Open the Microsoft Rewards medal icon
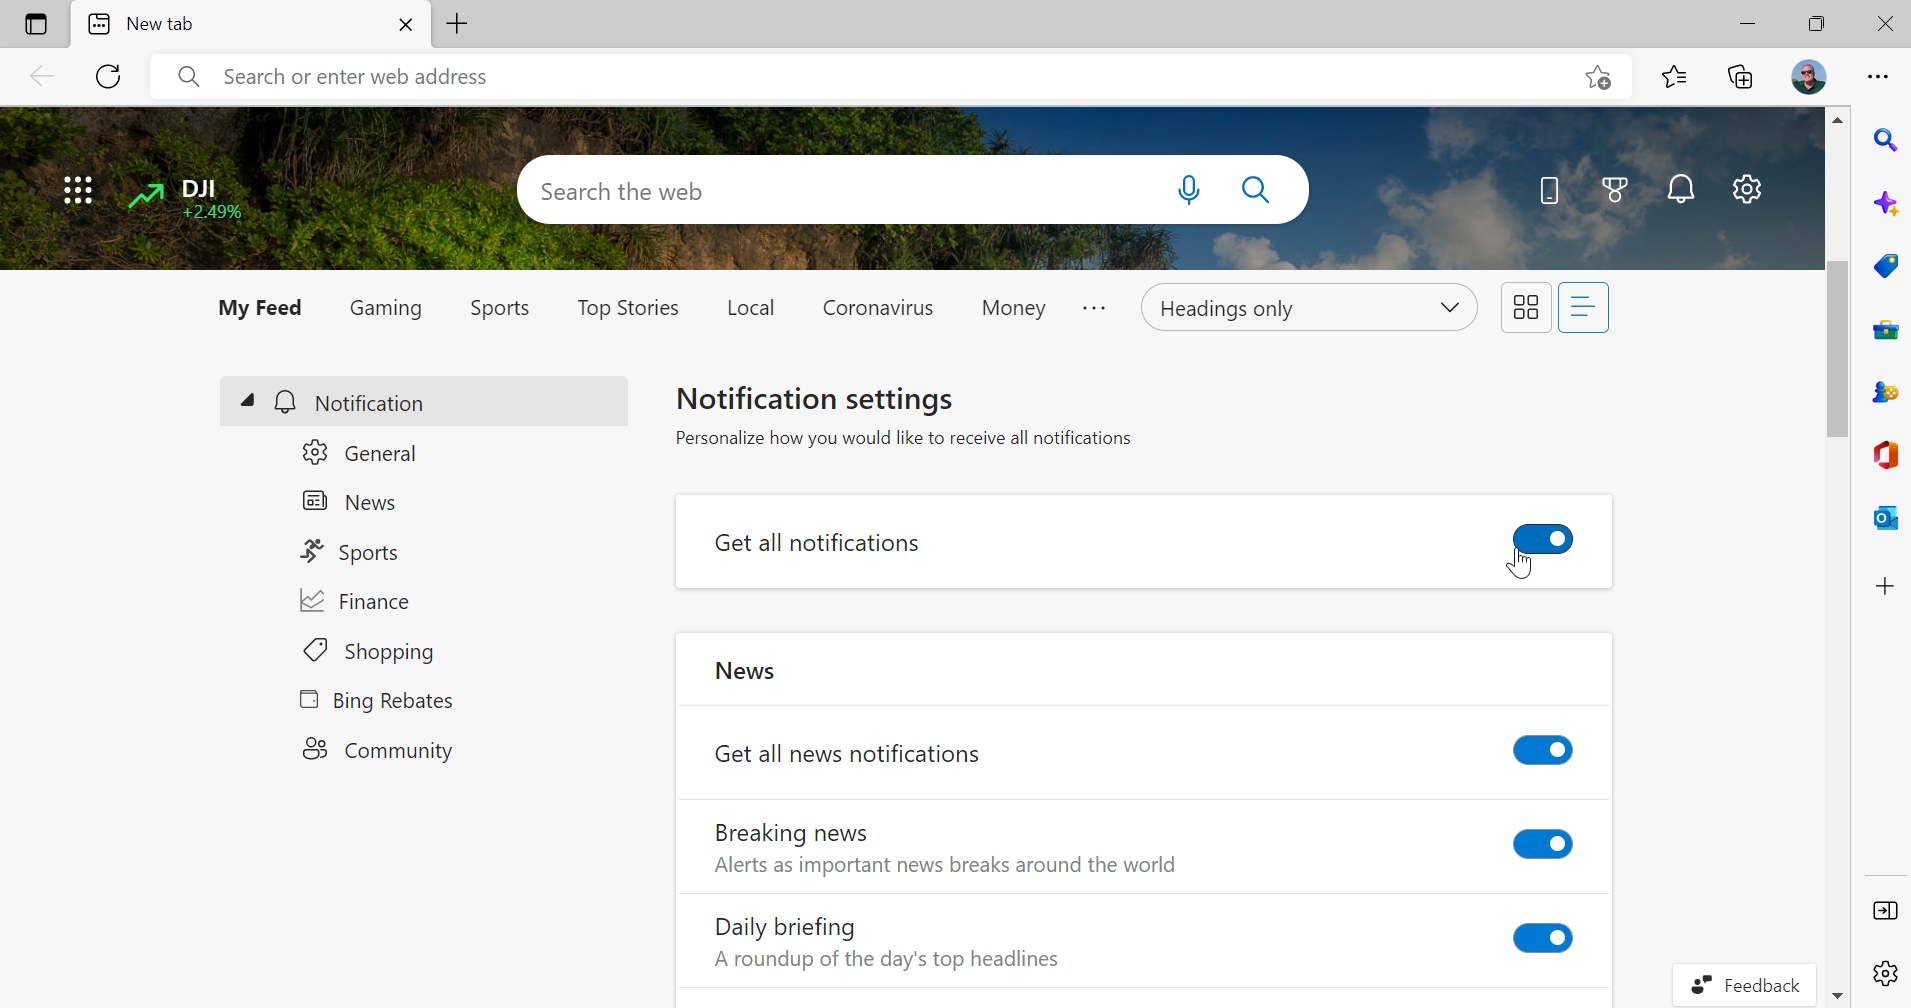 click(1617, 190)
